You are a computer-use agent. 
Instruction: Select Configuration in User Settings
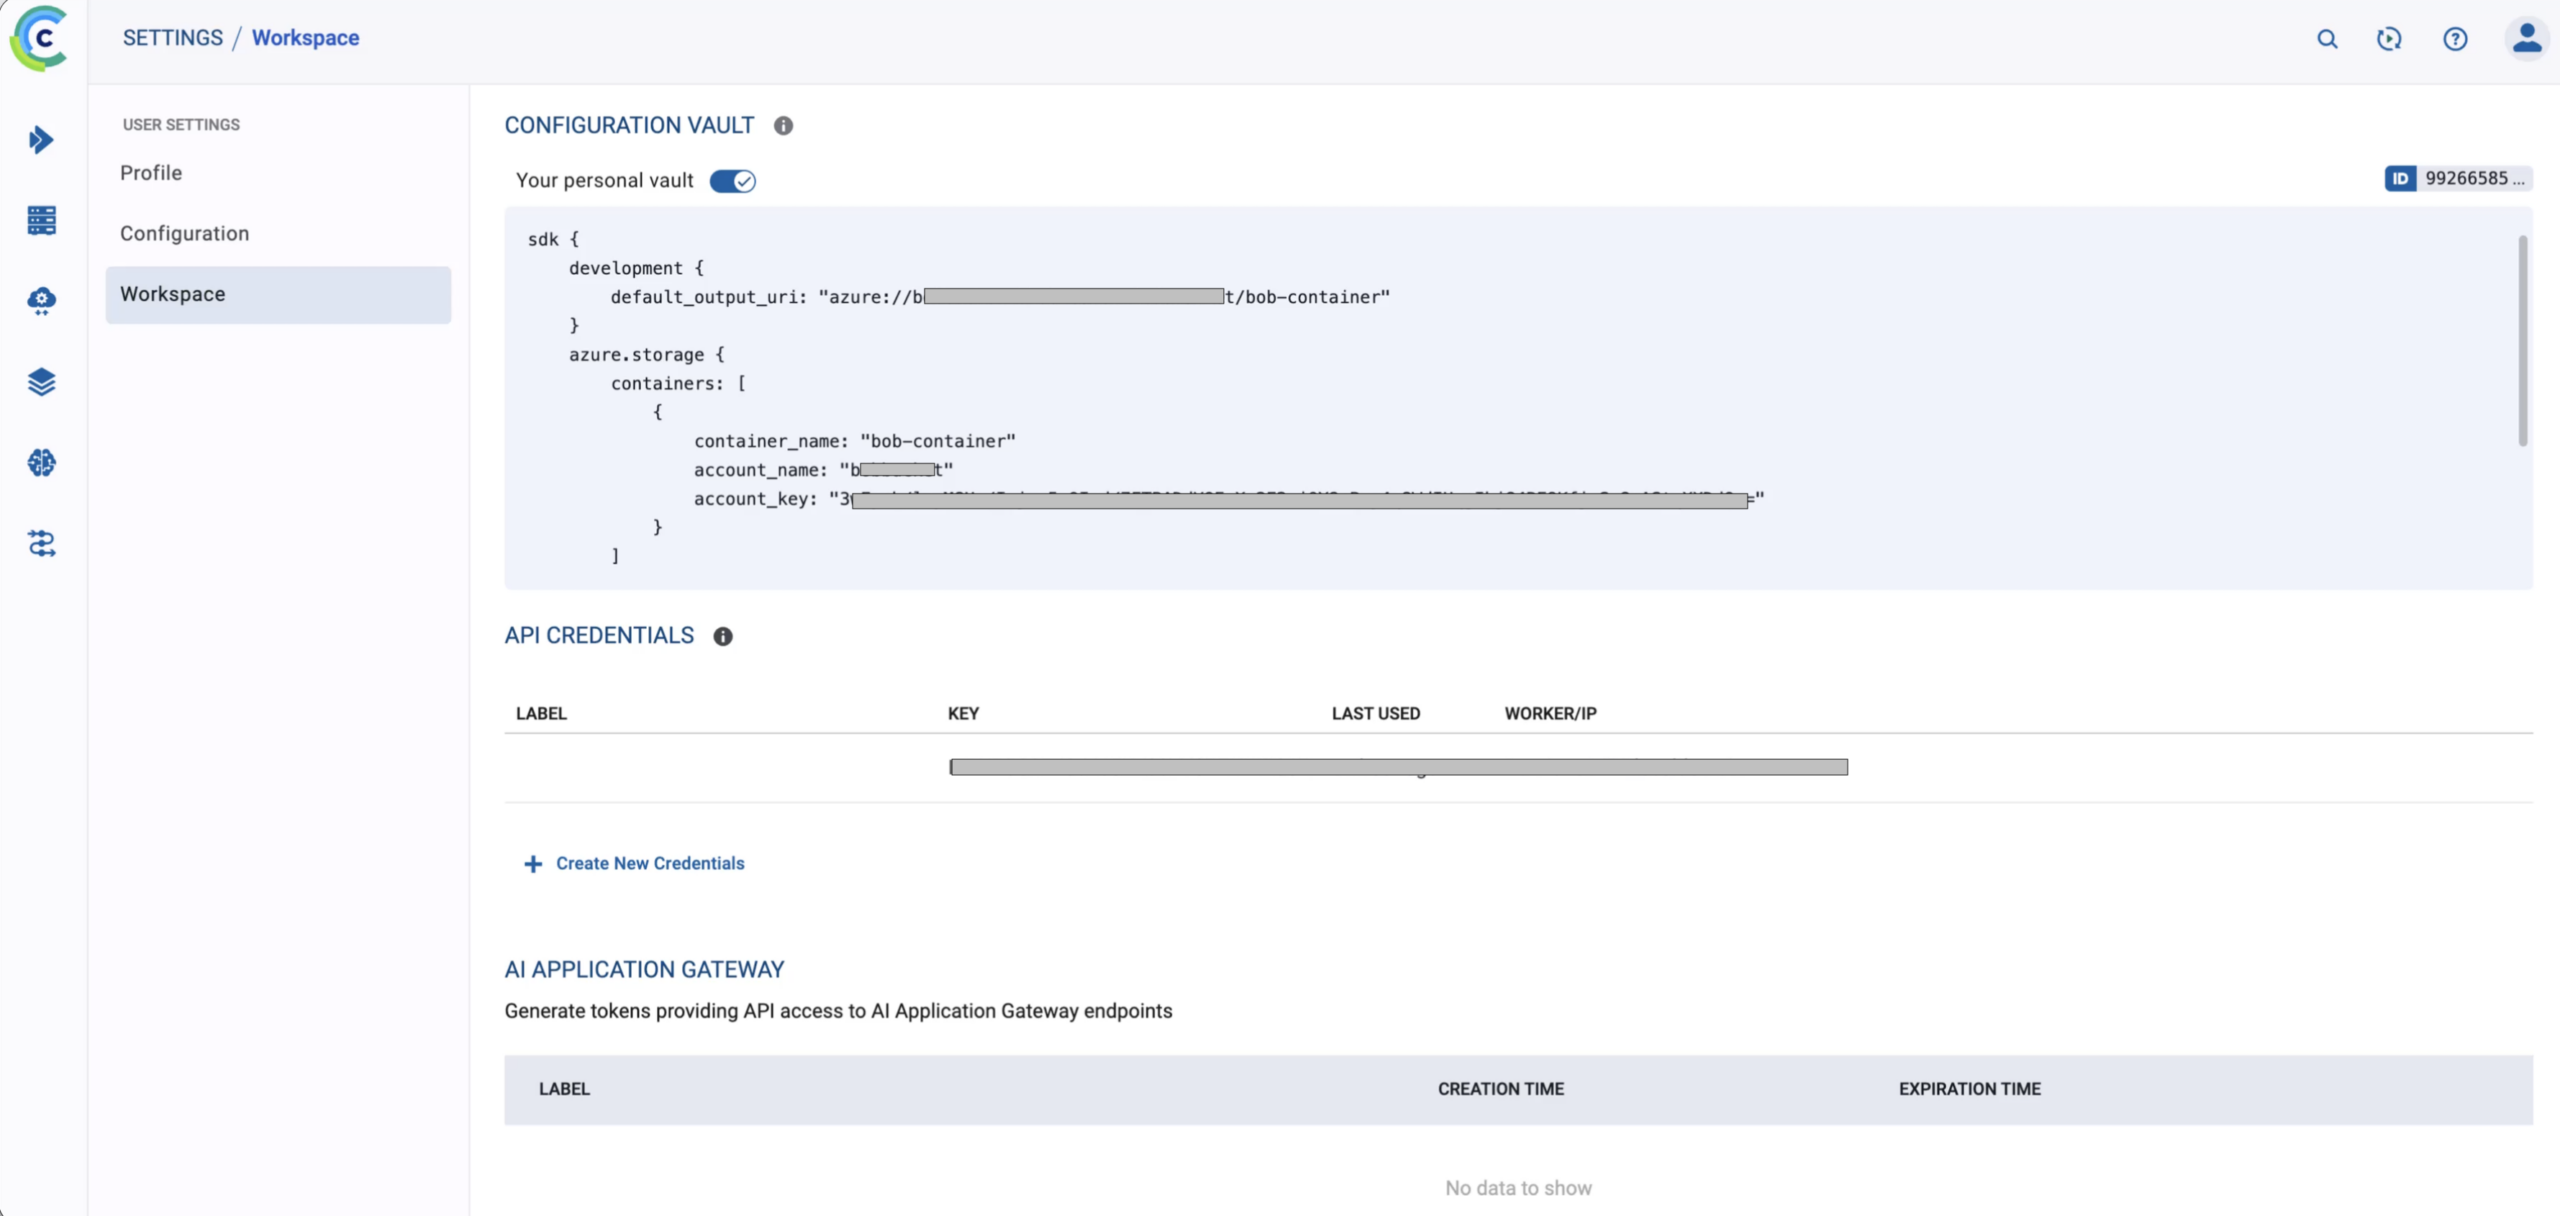(x=278, y=234)
